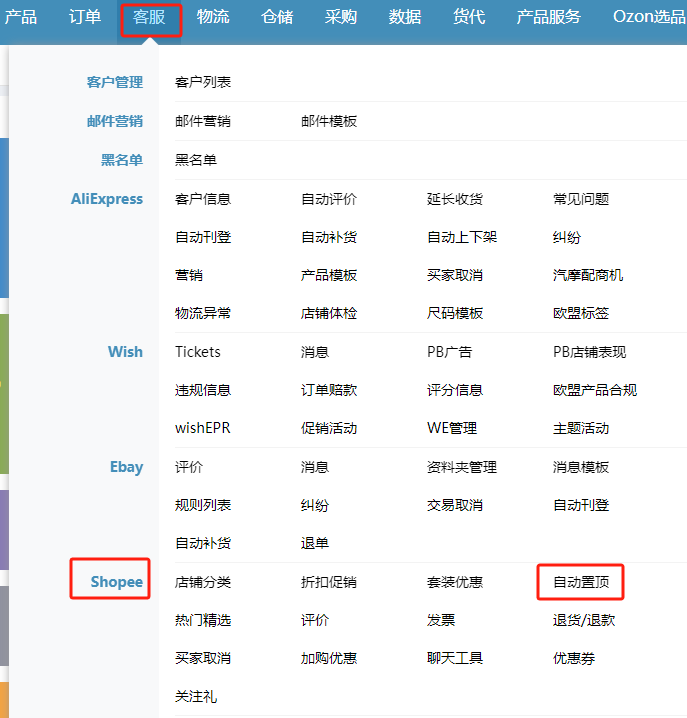Open Wish PB广告
This screenshot has height=718, width=687.
(449, 352)
